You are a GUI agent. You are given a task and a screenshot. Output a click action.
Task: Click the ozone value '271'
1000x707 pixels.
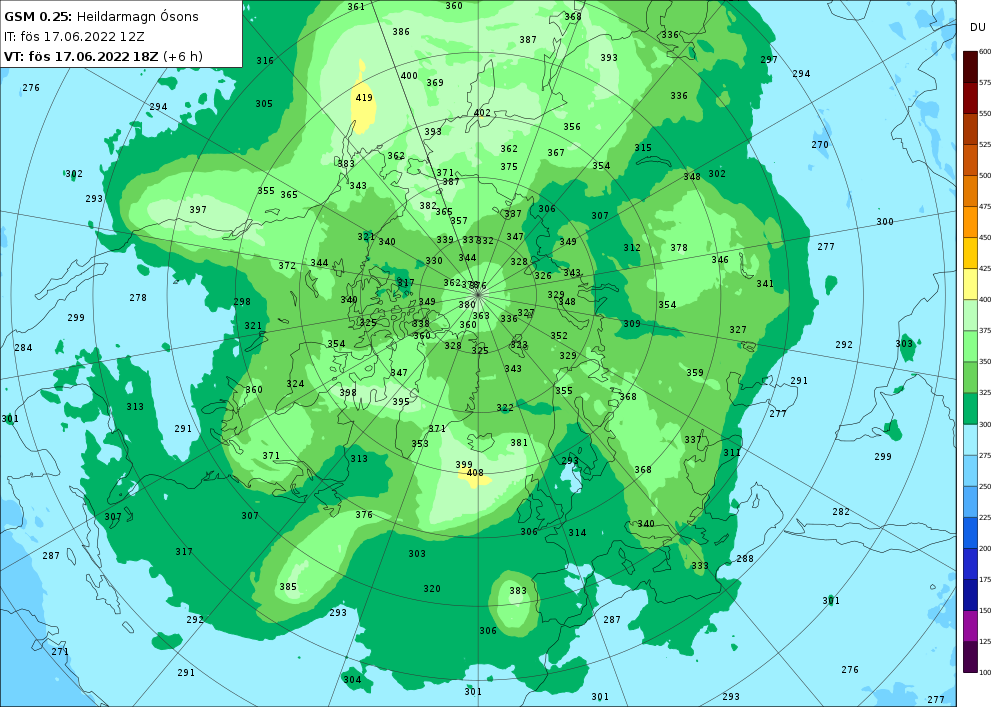[x=60, y=652]
